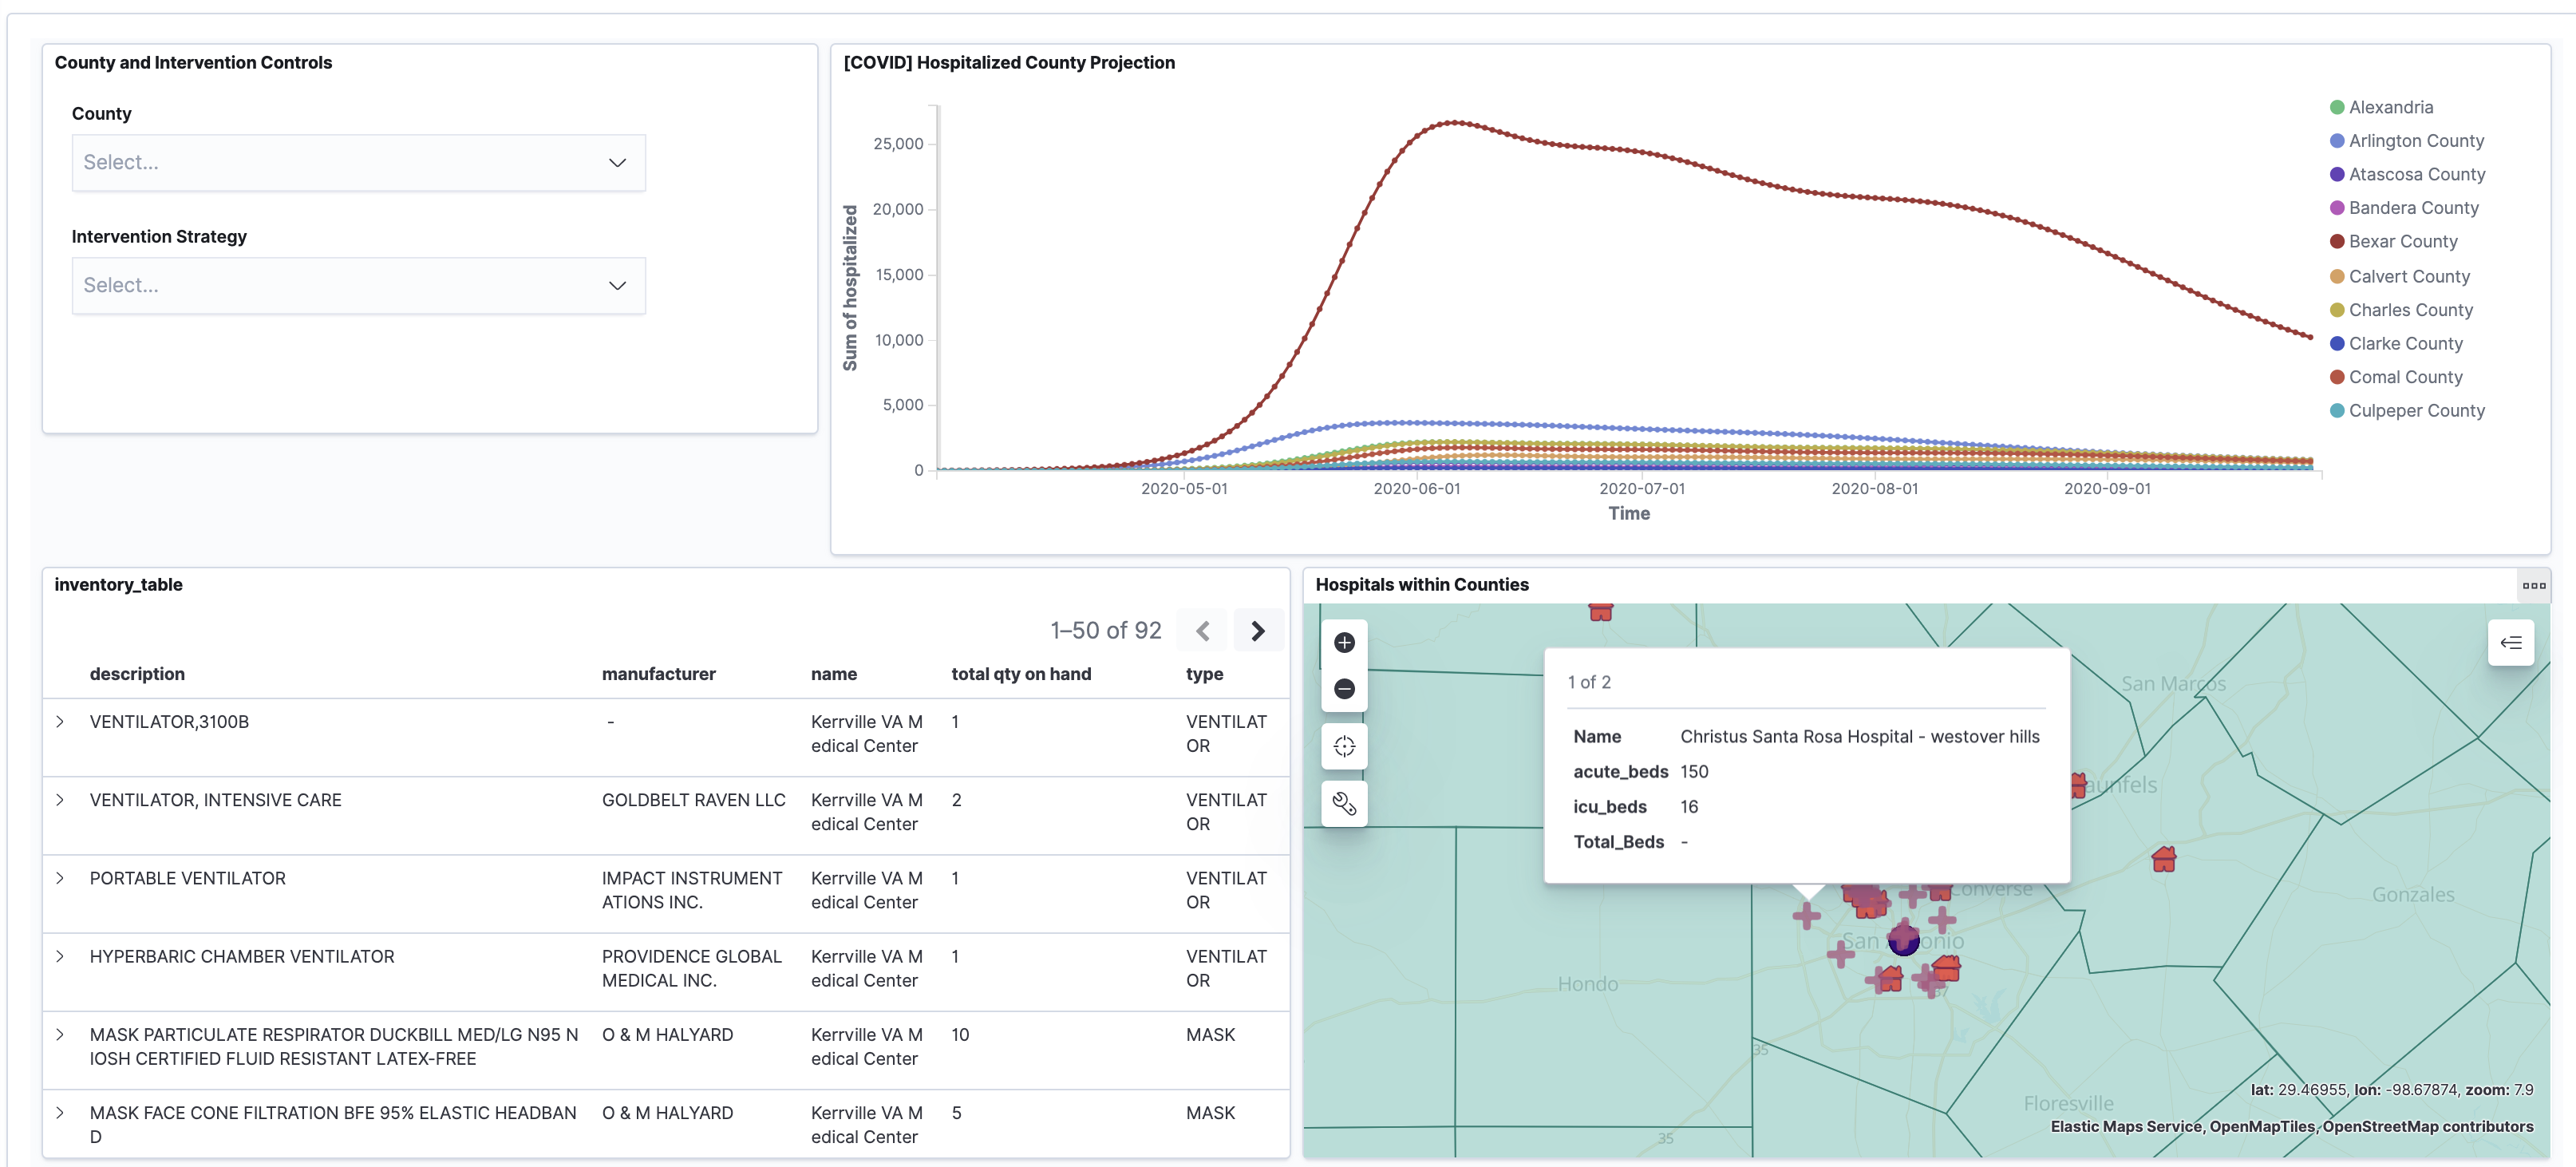The image size is (2576, 1167).
Task: Click the Culpeper County color dot
Action: (2336, 411)
